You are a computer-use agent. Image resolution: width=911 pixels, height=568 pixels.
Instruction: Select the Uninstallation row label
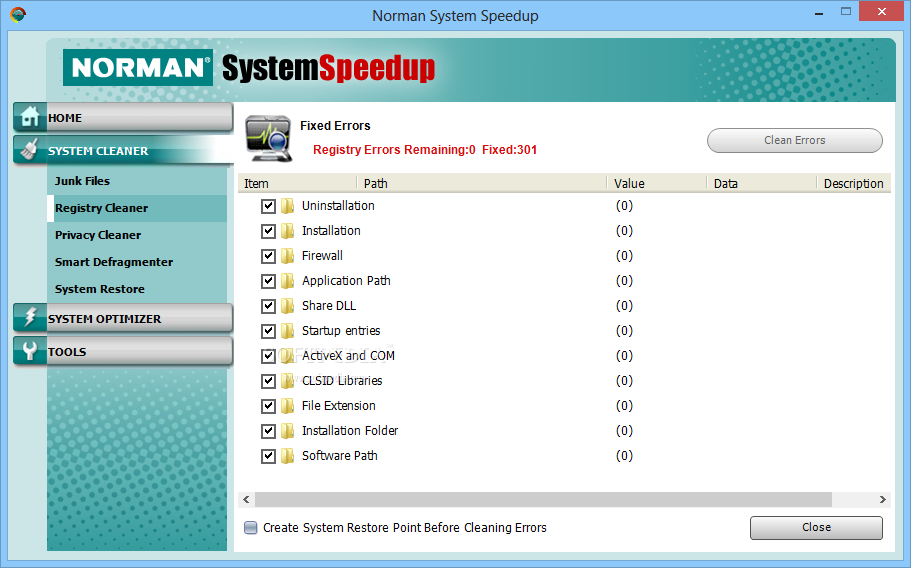pos(338,206)
